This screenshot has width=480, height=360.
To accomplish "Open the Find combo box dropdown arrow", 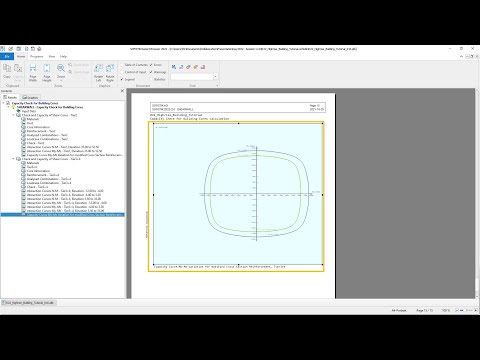I will [215, 77].
